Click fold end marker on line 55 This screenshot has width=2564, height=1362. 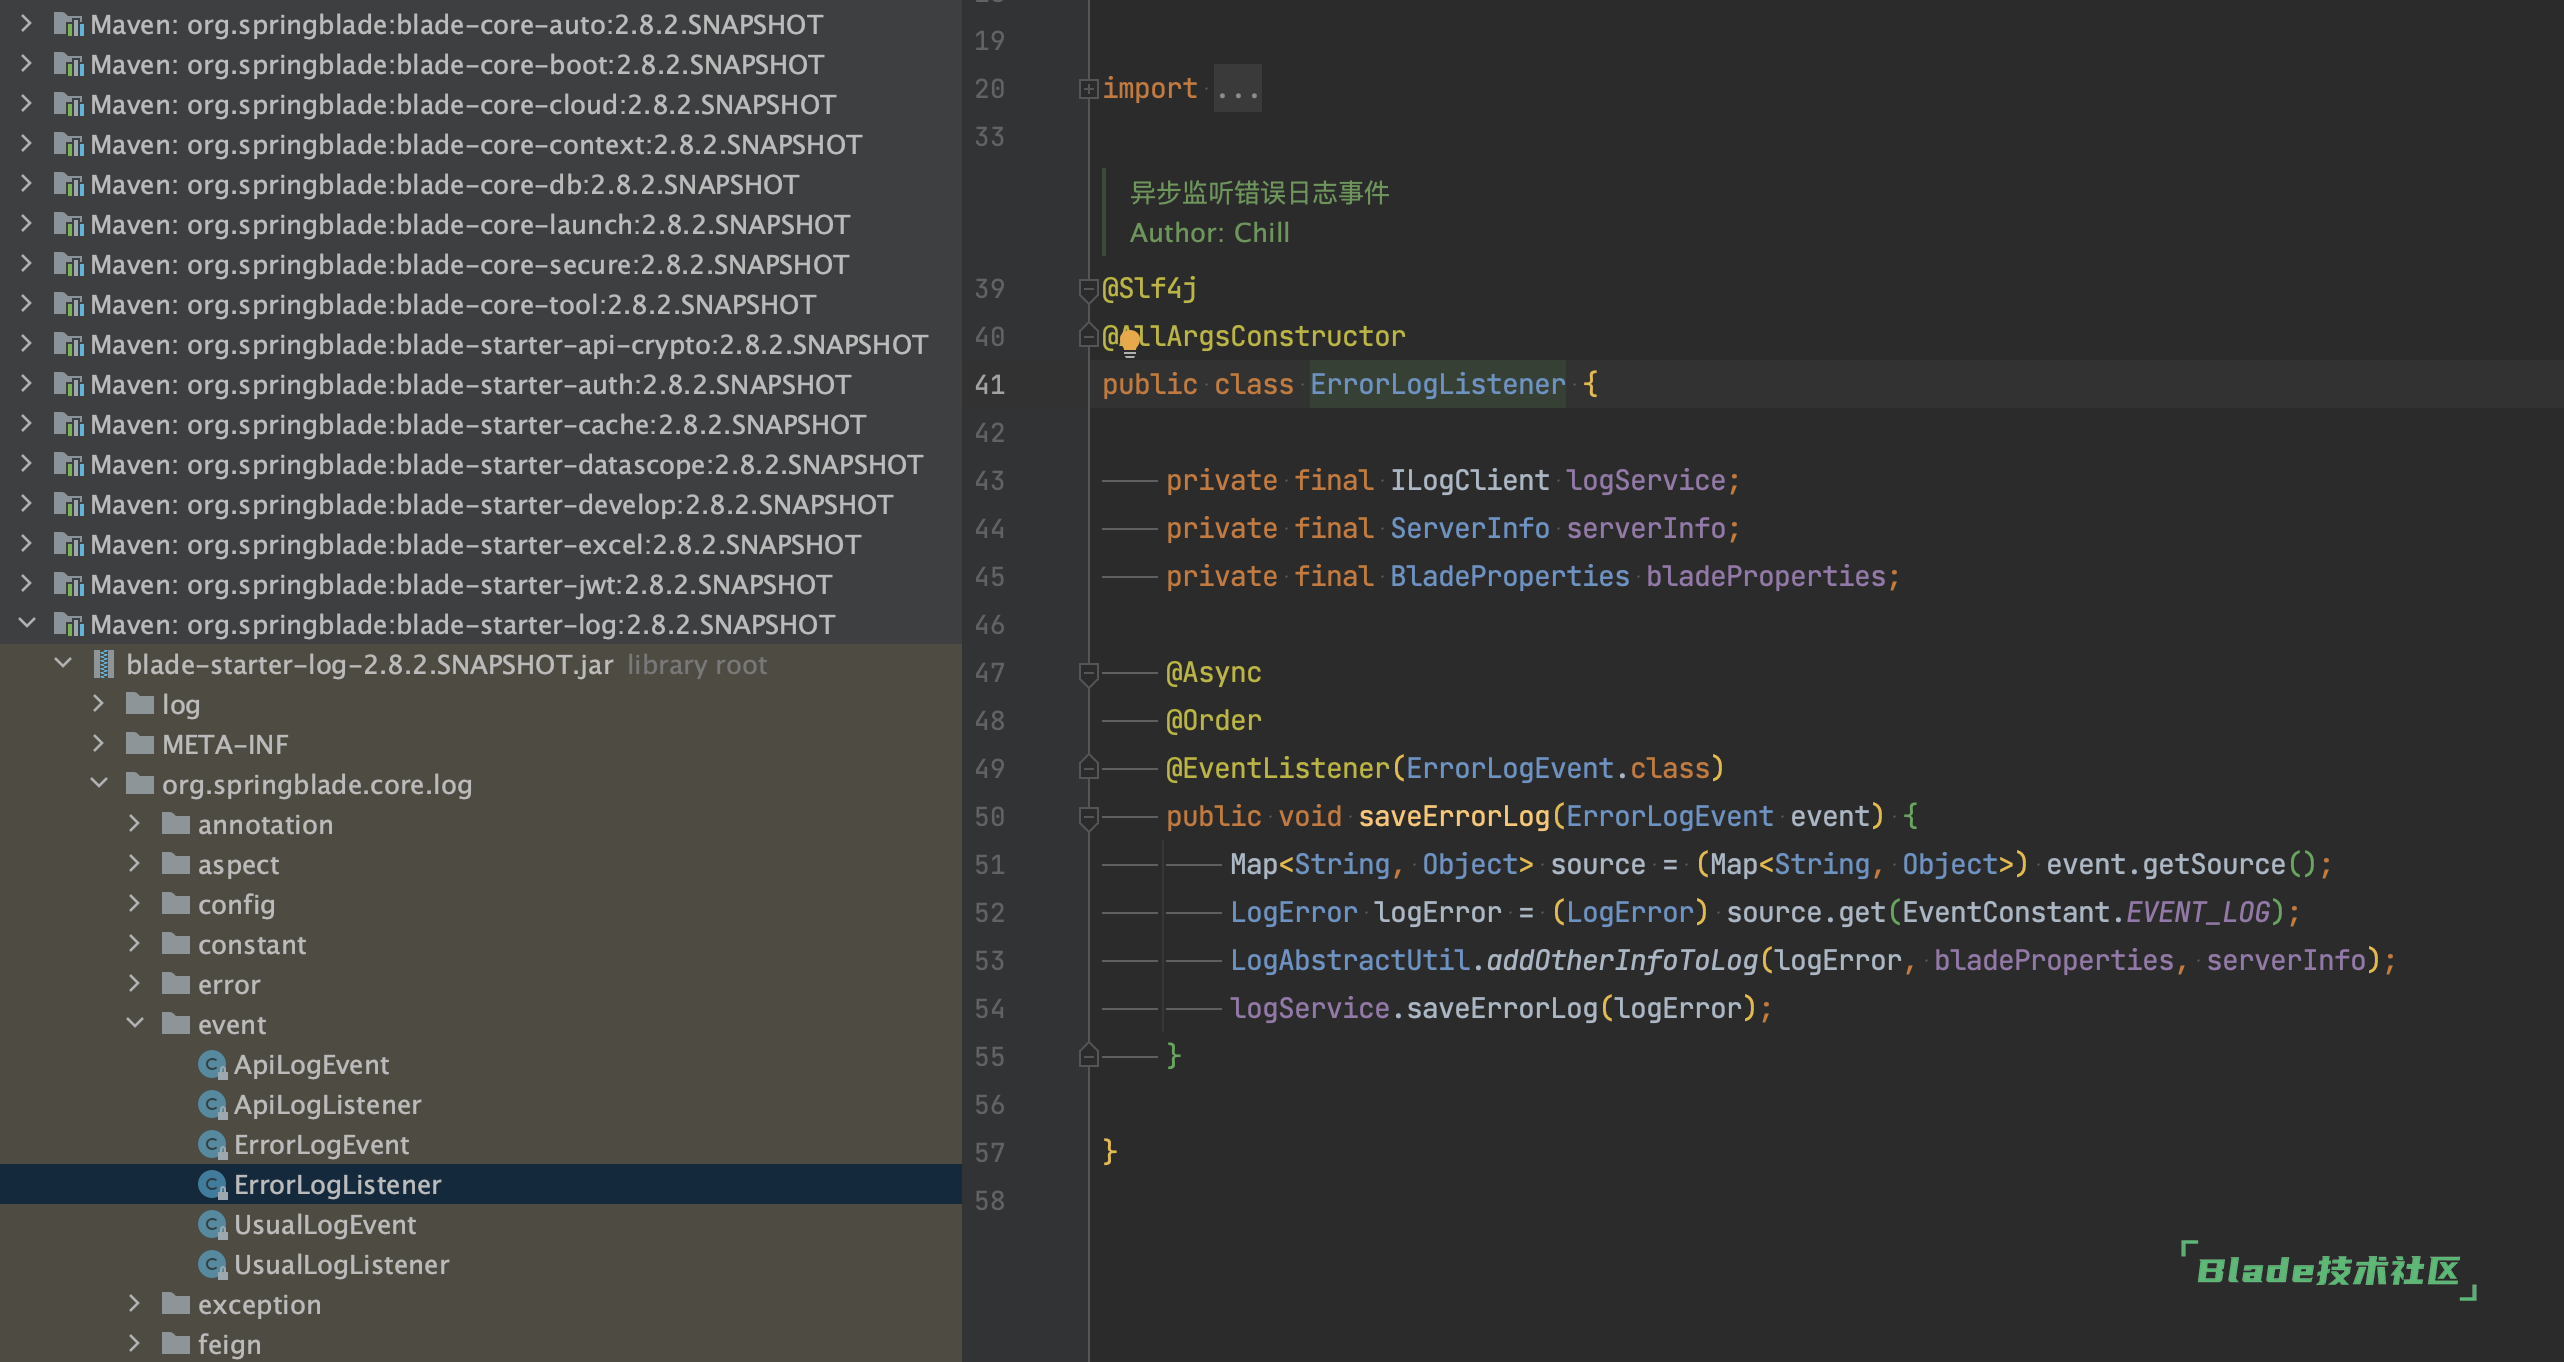(x=1088, y=1055)
